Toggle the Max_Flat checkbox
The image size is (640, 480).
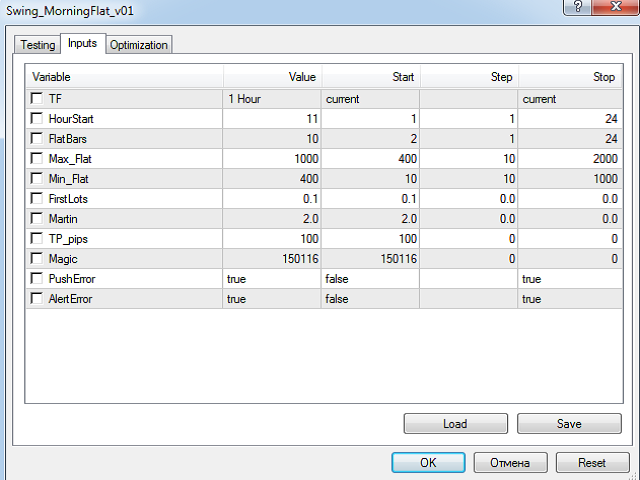click(37, 159)
